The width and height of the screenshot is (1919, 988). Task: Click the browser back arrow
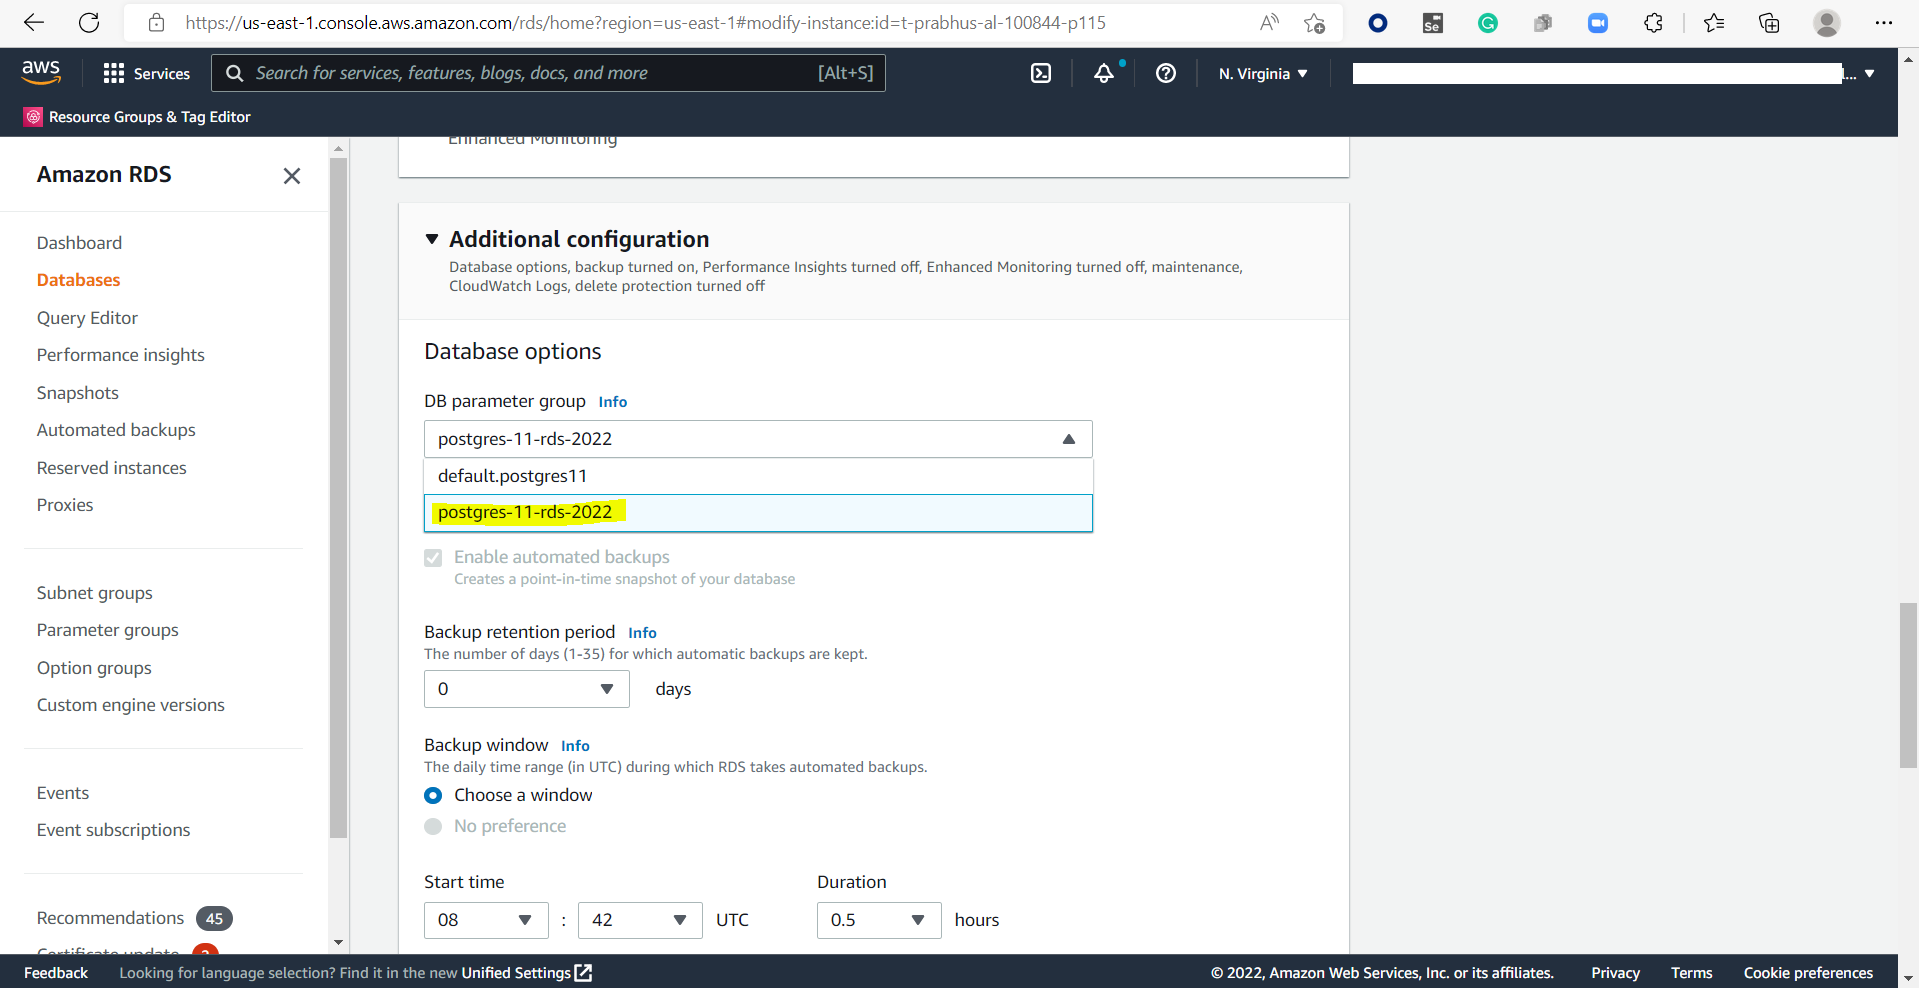pos(34,22)
